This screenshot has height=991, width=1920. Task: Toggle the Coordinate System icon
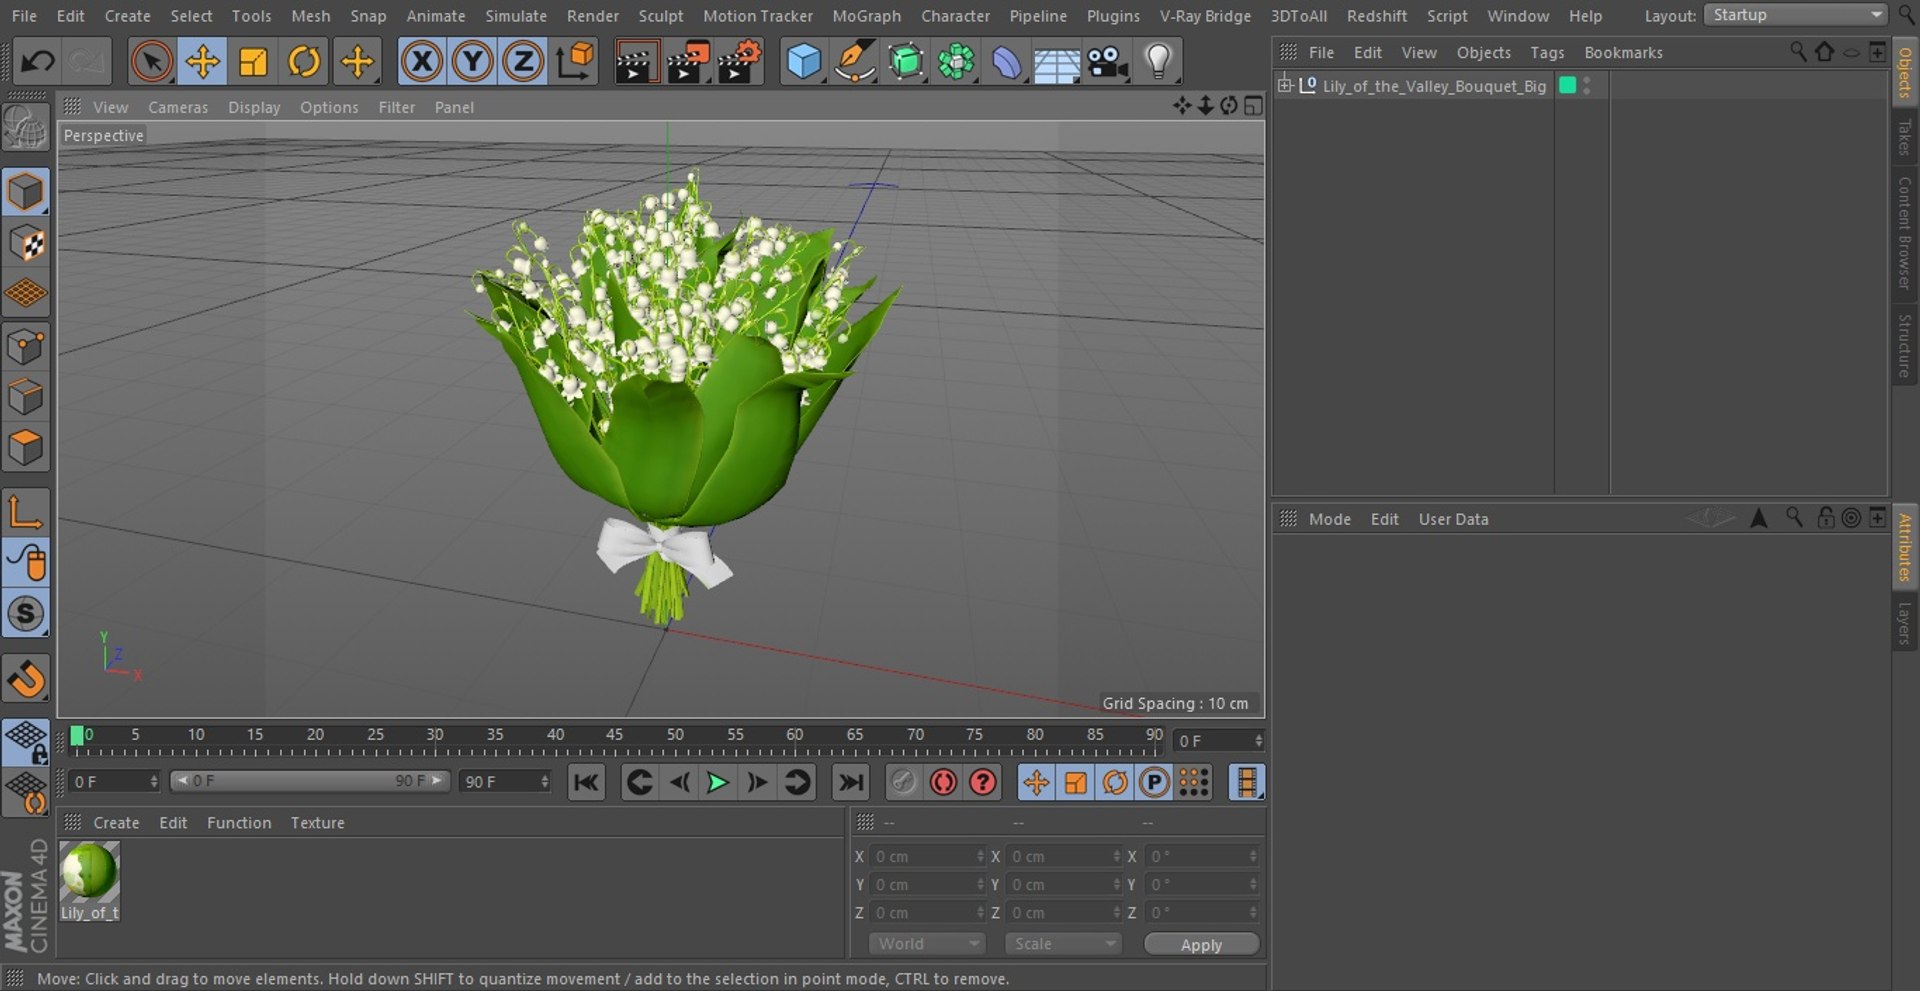pos(575,62)
